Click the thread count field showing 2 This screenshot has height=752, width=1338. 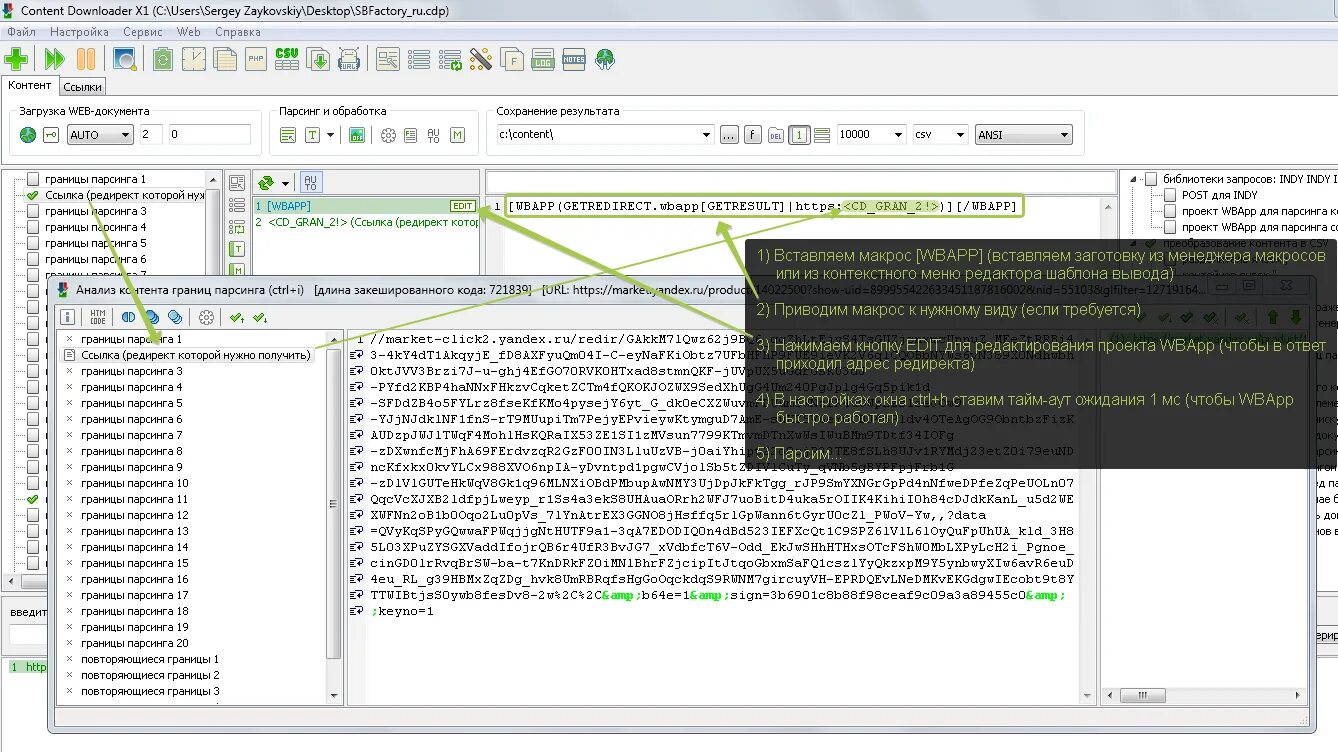(x=151, y=135)
